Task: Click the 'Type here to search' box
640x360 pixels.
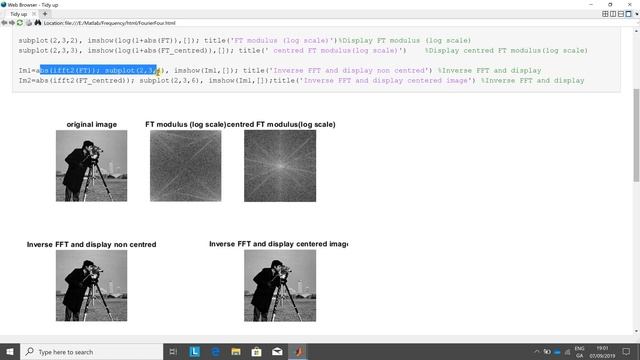Action: point(91,351)
